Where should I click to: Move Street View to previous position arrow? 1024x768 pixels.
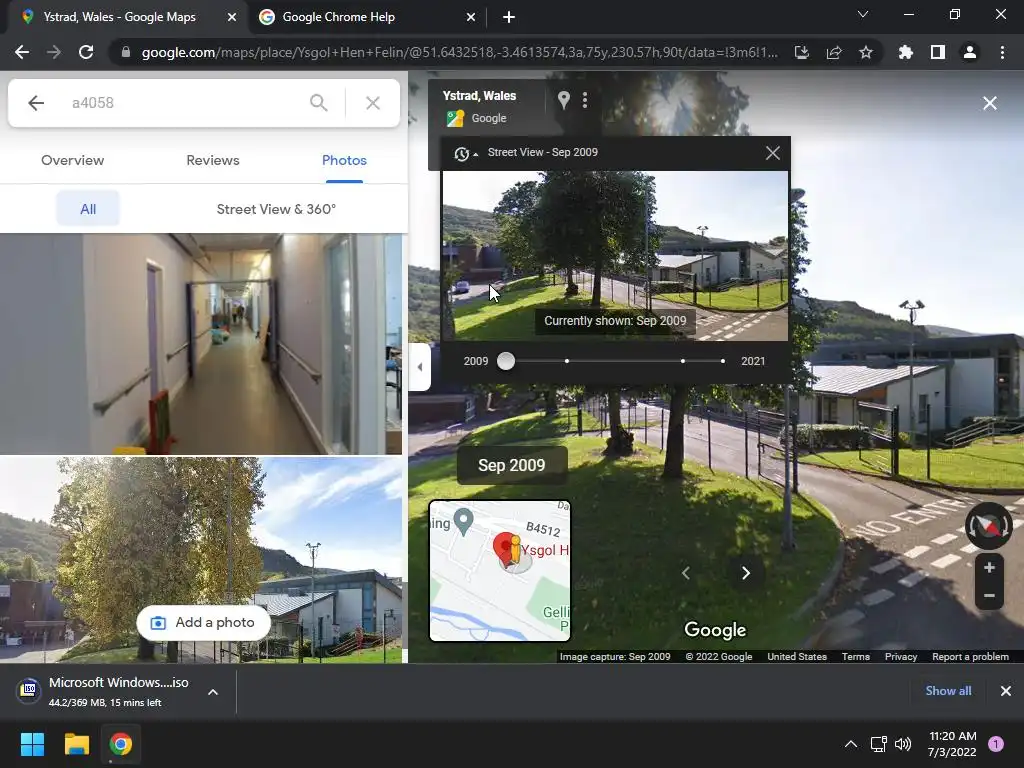686,573
